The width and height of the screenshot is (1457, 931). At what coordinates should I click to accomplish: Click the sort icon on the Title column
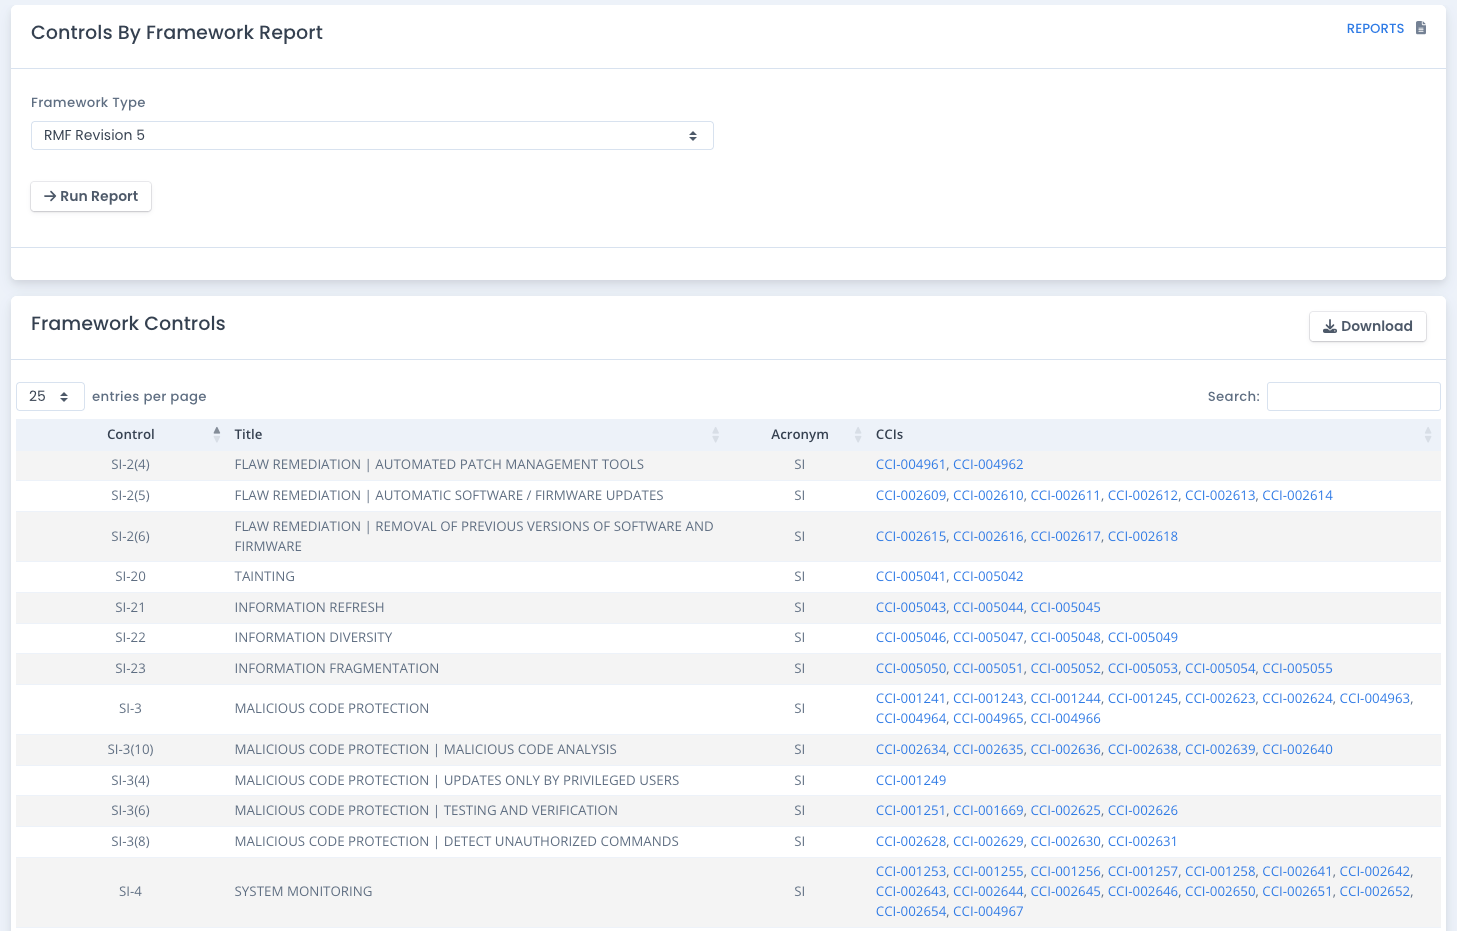715,434
